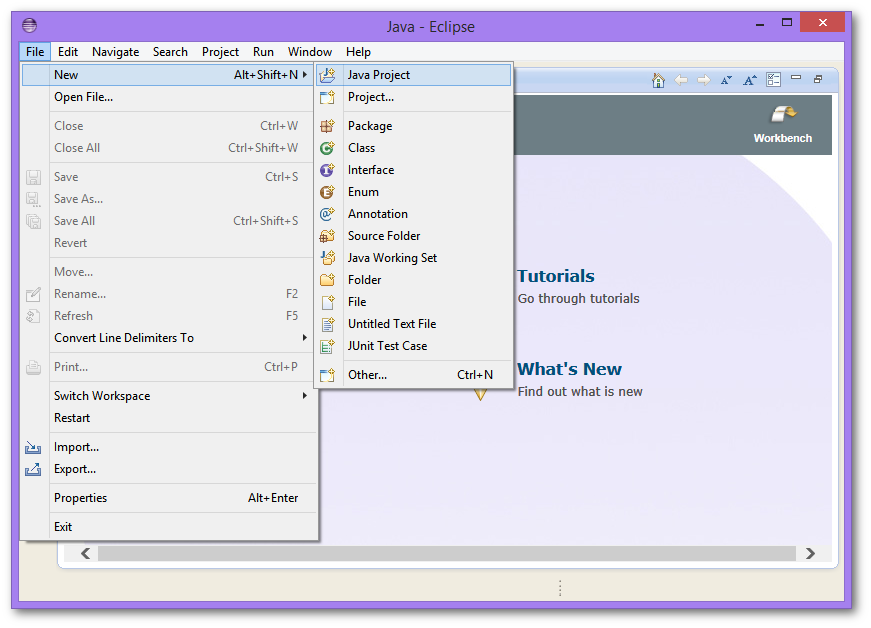The height and width of the screenshot is (628, 871).
Task: Select Class from New submenu
Action: 413,148
